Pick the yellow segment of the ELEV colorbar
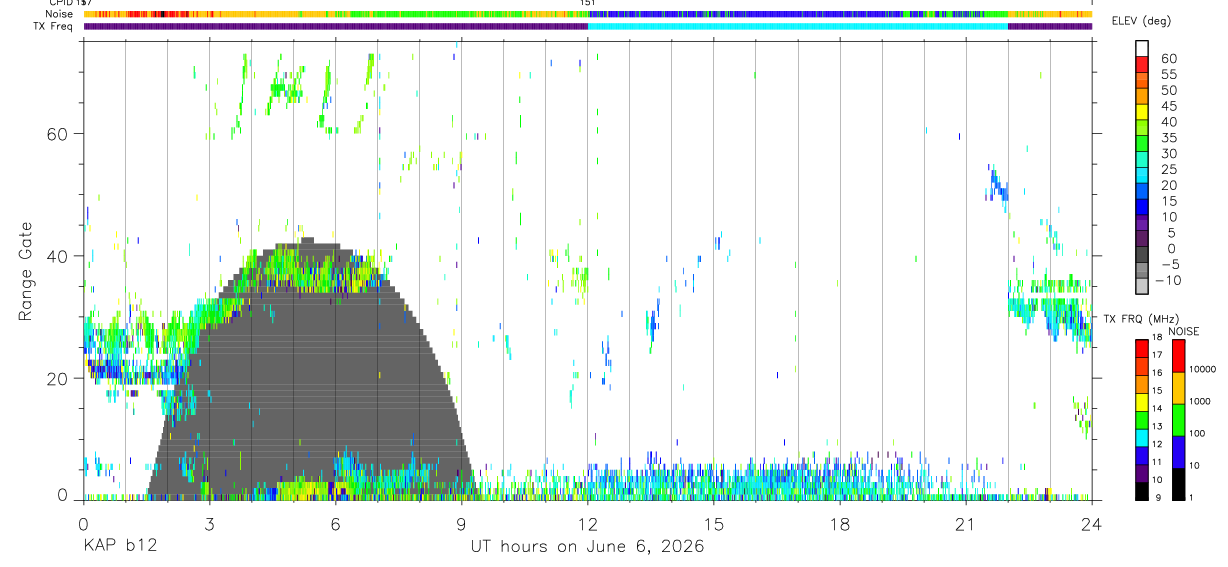The height and width of the screenshot is (567, 1228). click(x=1142, y=113)
